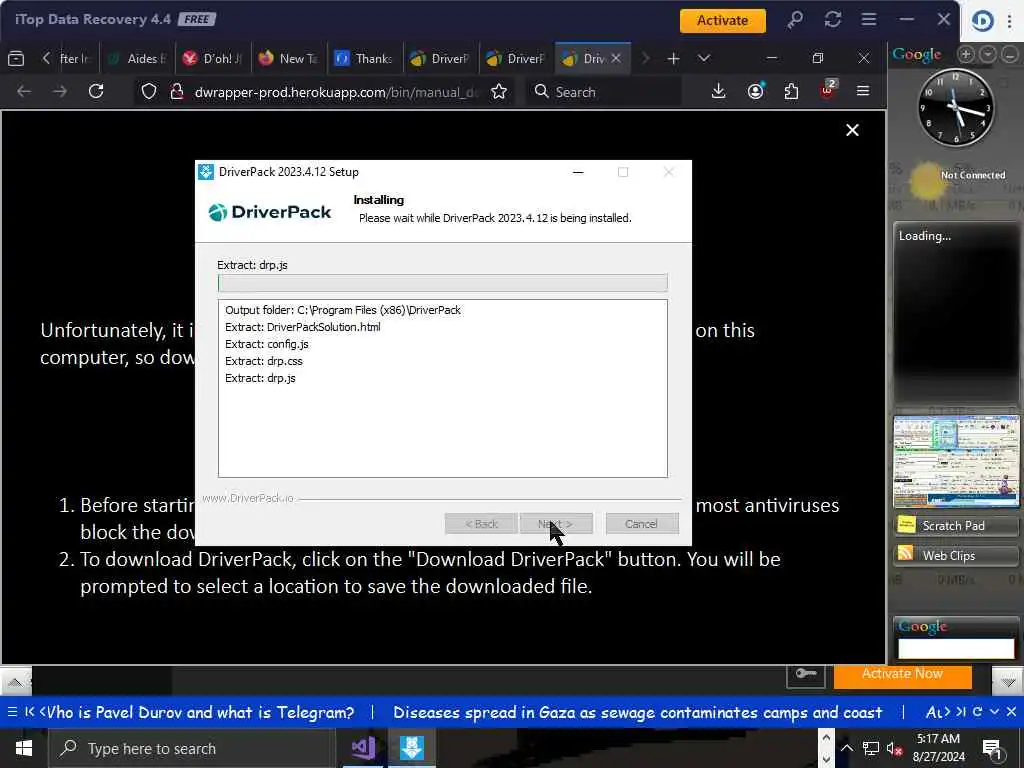Minimize the DriverPack Setup window
Image resolution: width=1024 pixels, height=768 pixels.
[x=578, y=172]
